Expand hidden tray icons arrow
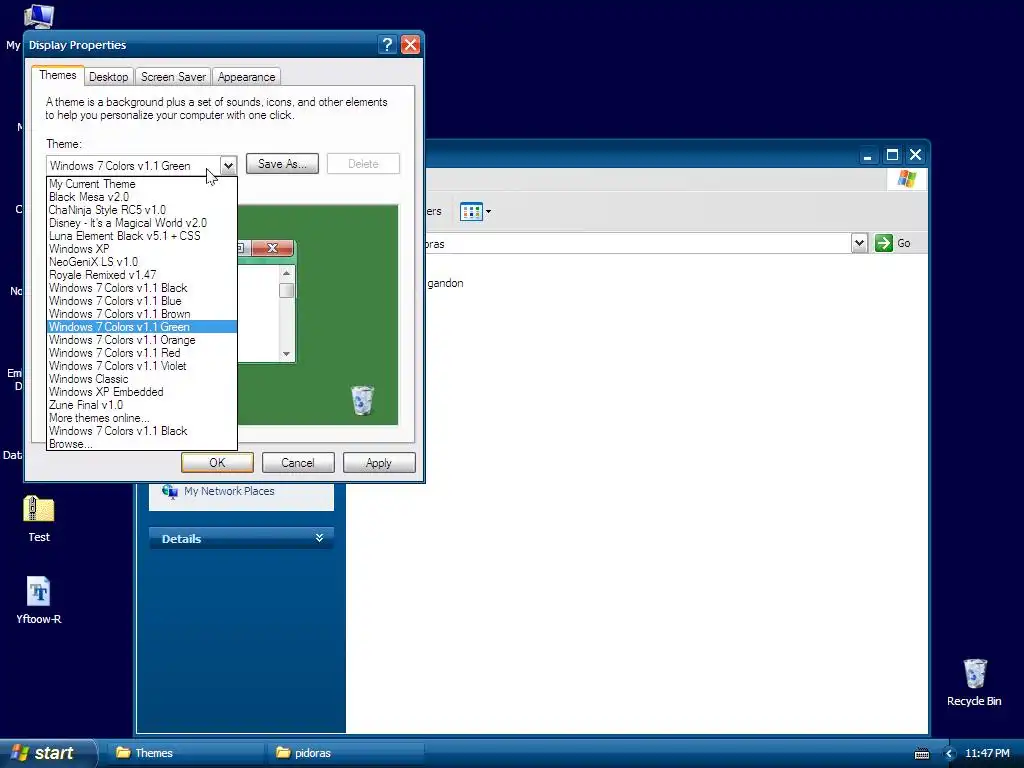Image resolution: width=1024 pixels, height=768 pixels. pyautogui.click(x=950, y=754)
